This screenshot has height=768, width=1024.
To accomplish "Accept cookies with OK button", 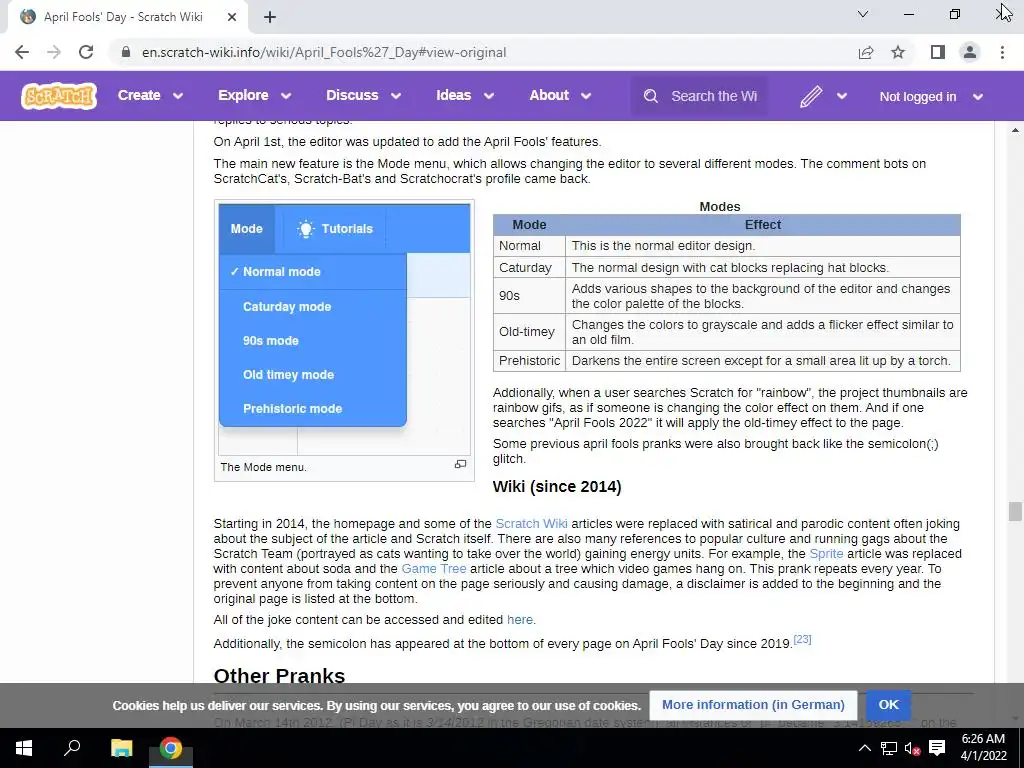I will tap(888, 705).
